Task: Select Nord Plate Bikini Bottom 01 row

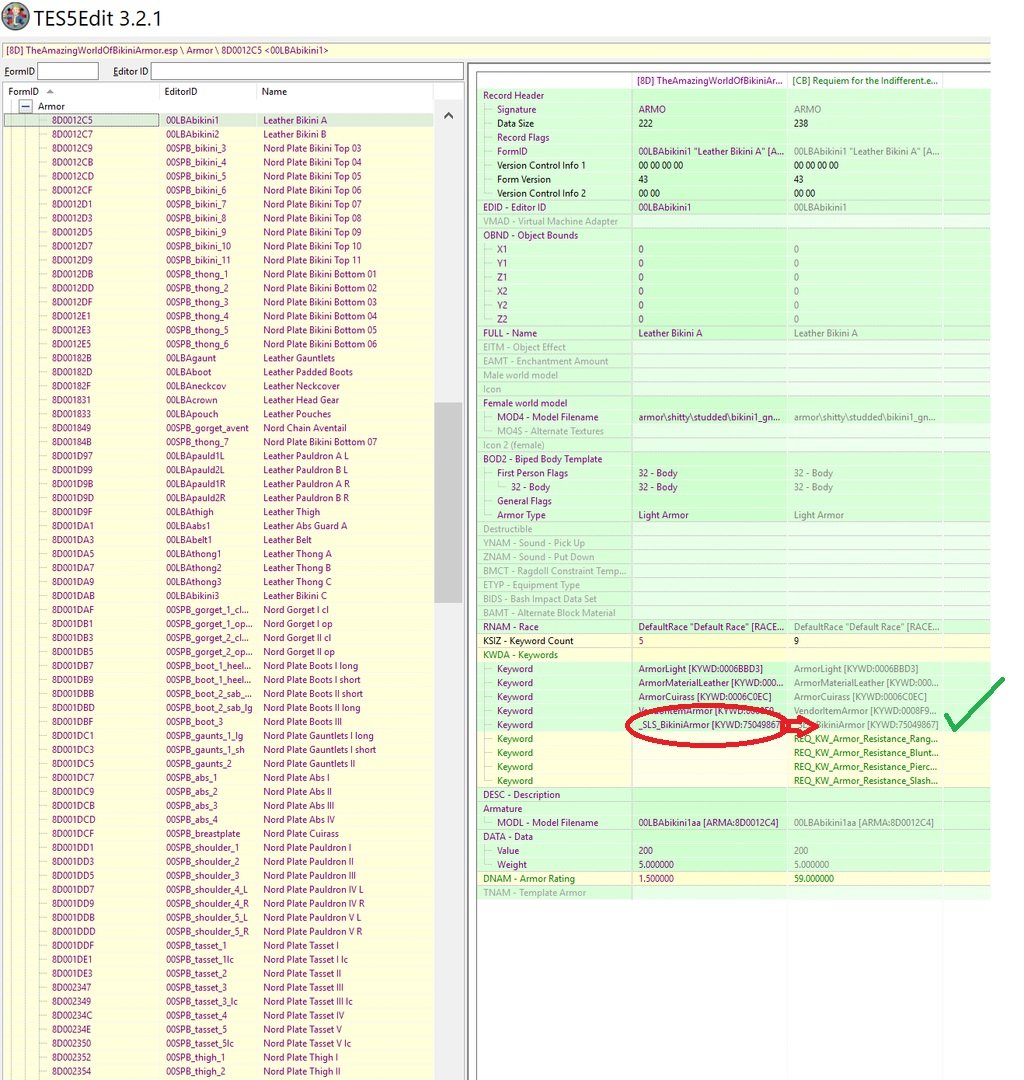Action: pyautogui.click(x=218, y=274)
